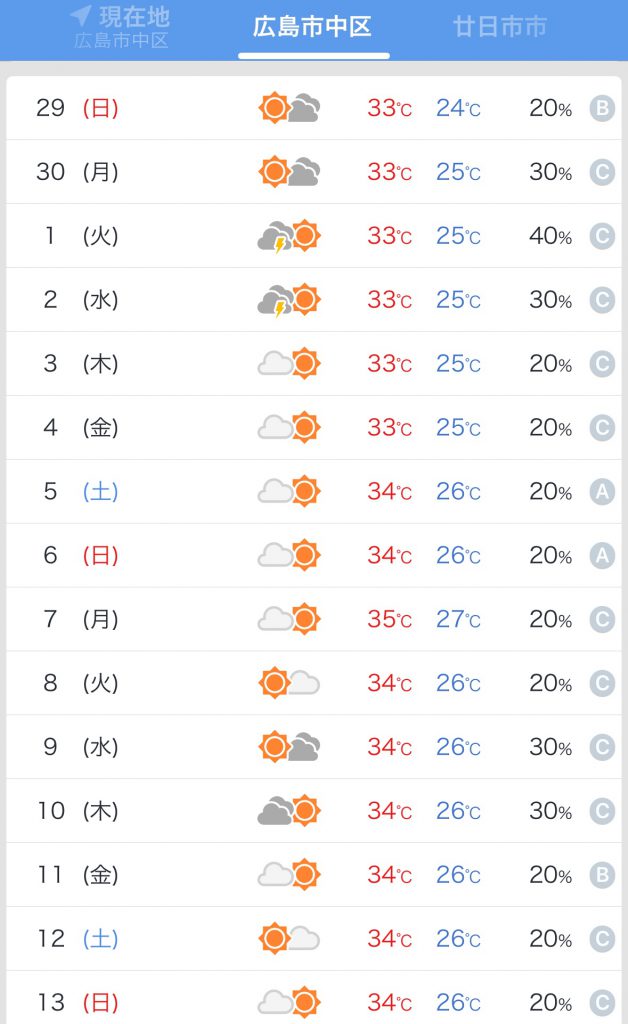Open the 広島市中区 tab
Viewport: 628px width, 1024px height.
(x=313, y=27)
